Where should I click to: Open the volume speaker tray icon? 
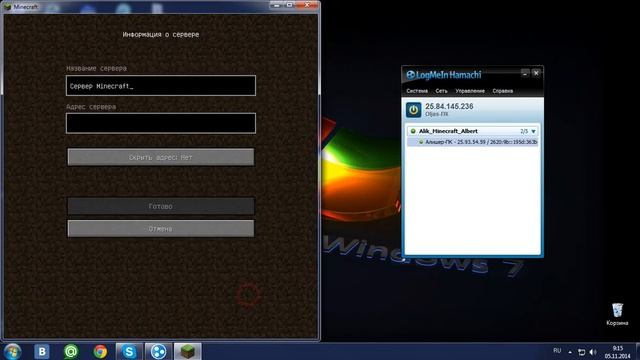593,352
